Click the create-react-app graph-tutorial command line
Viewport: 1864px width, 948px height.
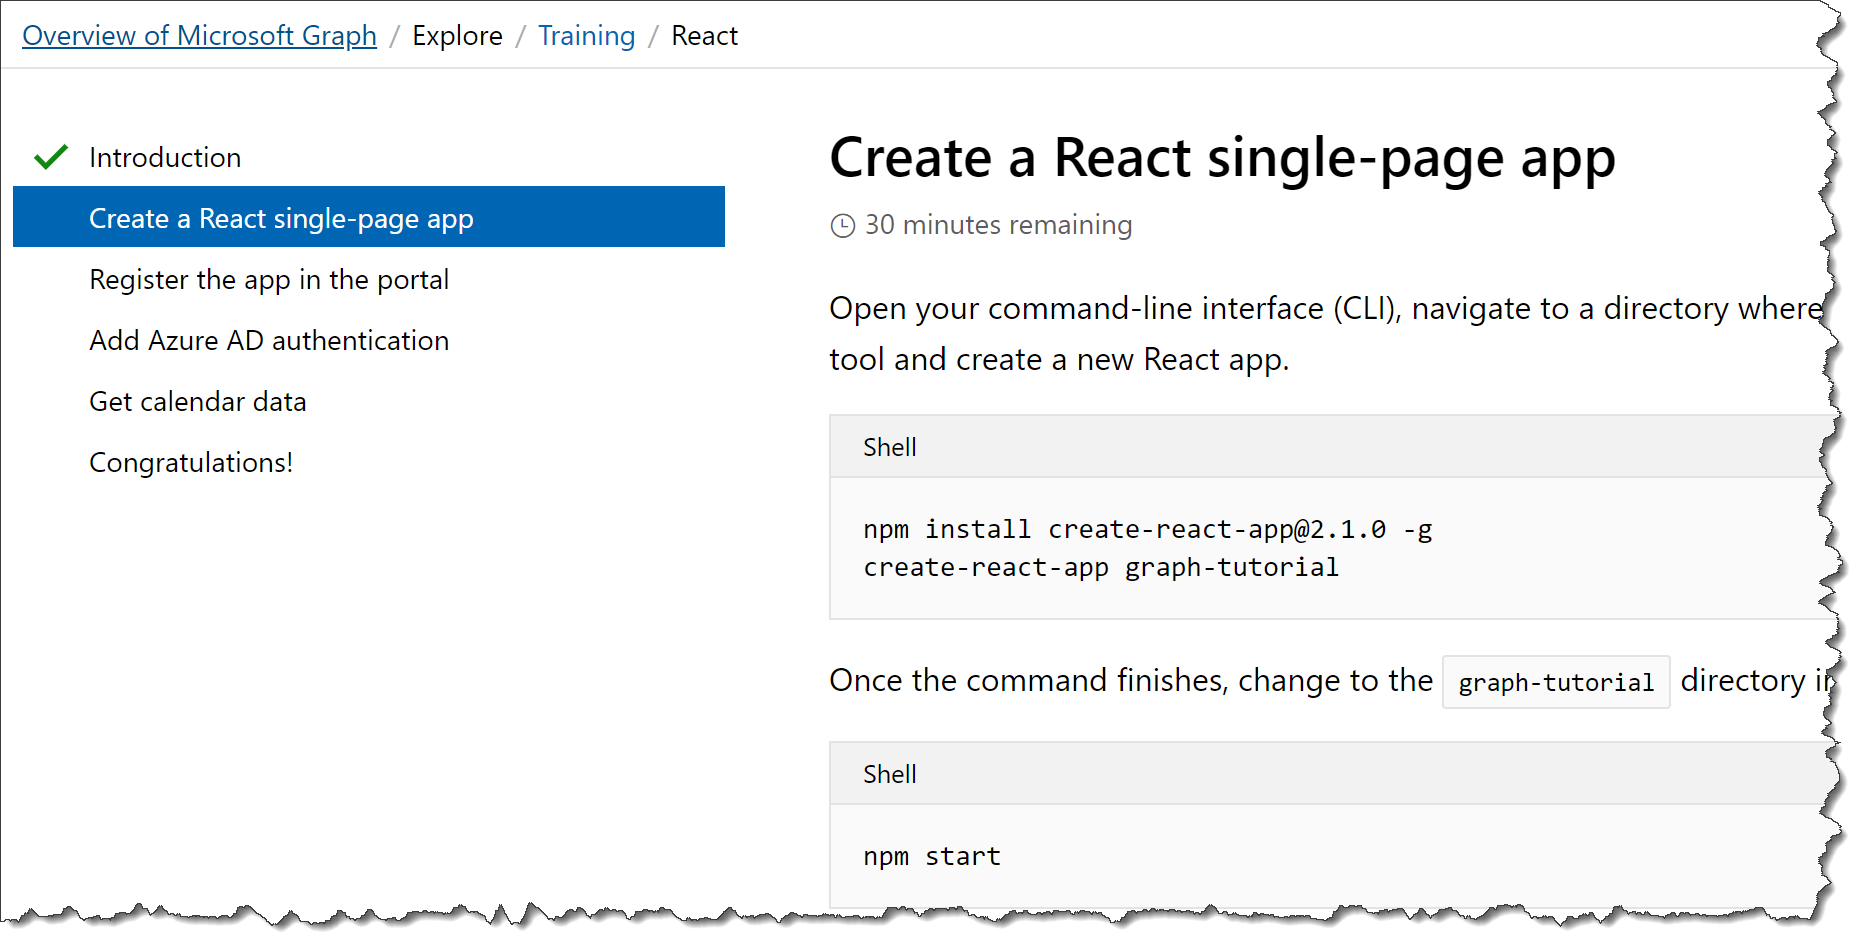[1100, 567]
